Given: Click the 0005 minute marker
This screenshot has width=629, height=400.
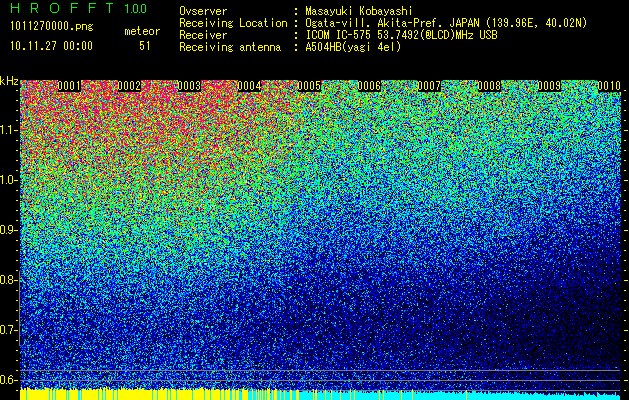Looking at the screenshot, I should pyautogui.click(x=309, y=86).
